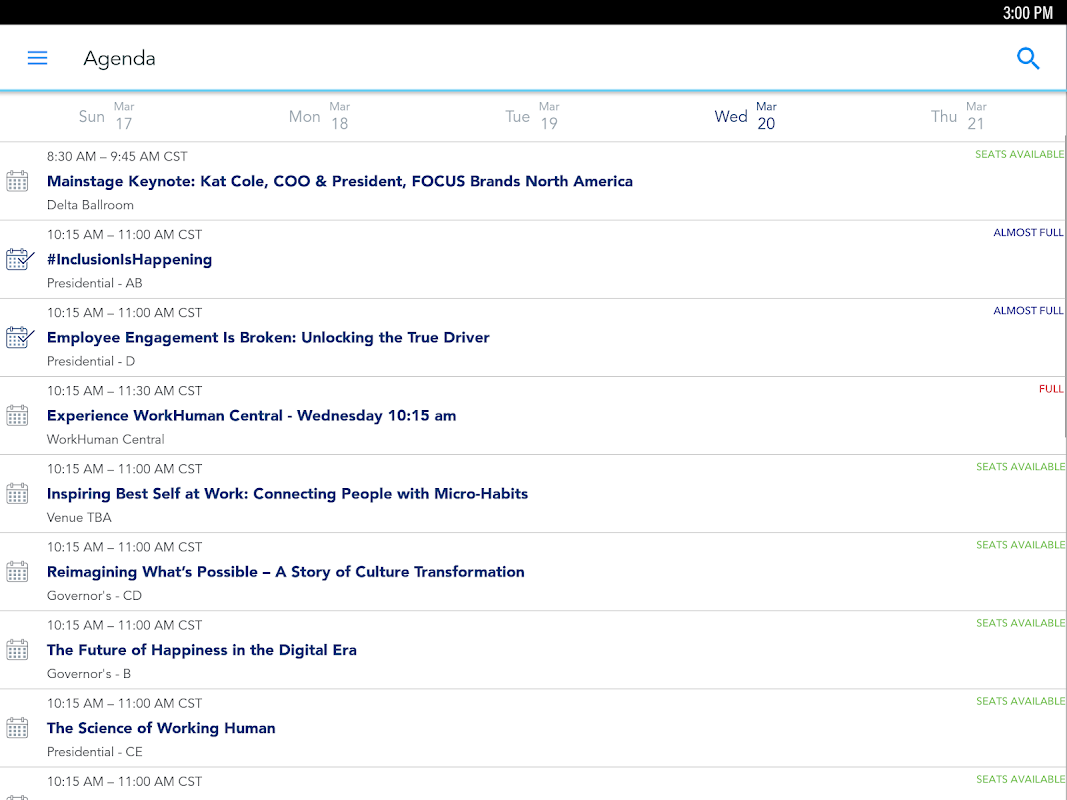This screenshot has width=1067, height=800.
Task: Open the hamburger navigation menu
Action: (x=37, y=59)
